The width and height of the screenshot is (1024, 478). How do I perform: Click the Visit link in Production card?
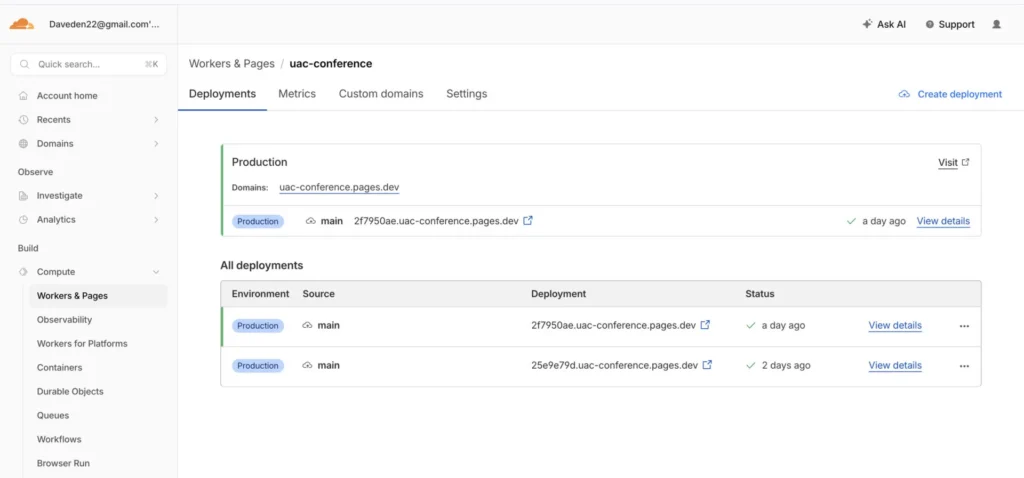(948, 163)
